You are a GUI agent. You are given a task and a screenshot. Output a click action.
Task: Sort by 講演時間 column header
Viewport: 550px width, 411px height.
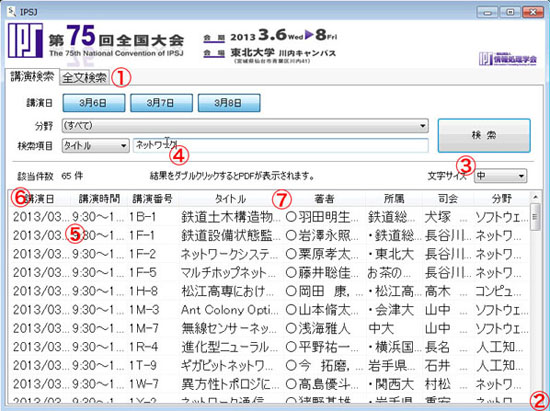[x=99, y=199]
